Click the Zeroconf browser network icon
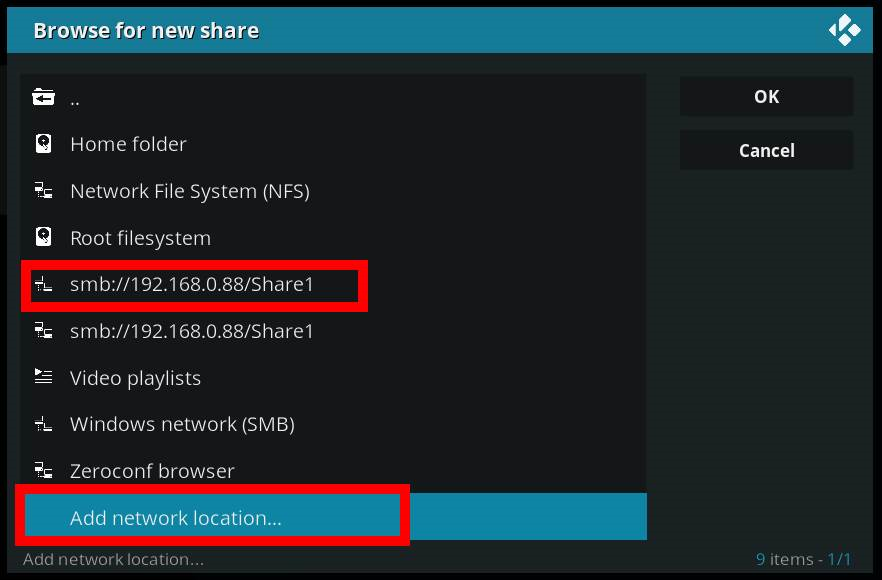This screenshot has width=882, height=580. click(43, 471)
